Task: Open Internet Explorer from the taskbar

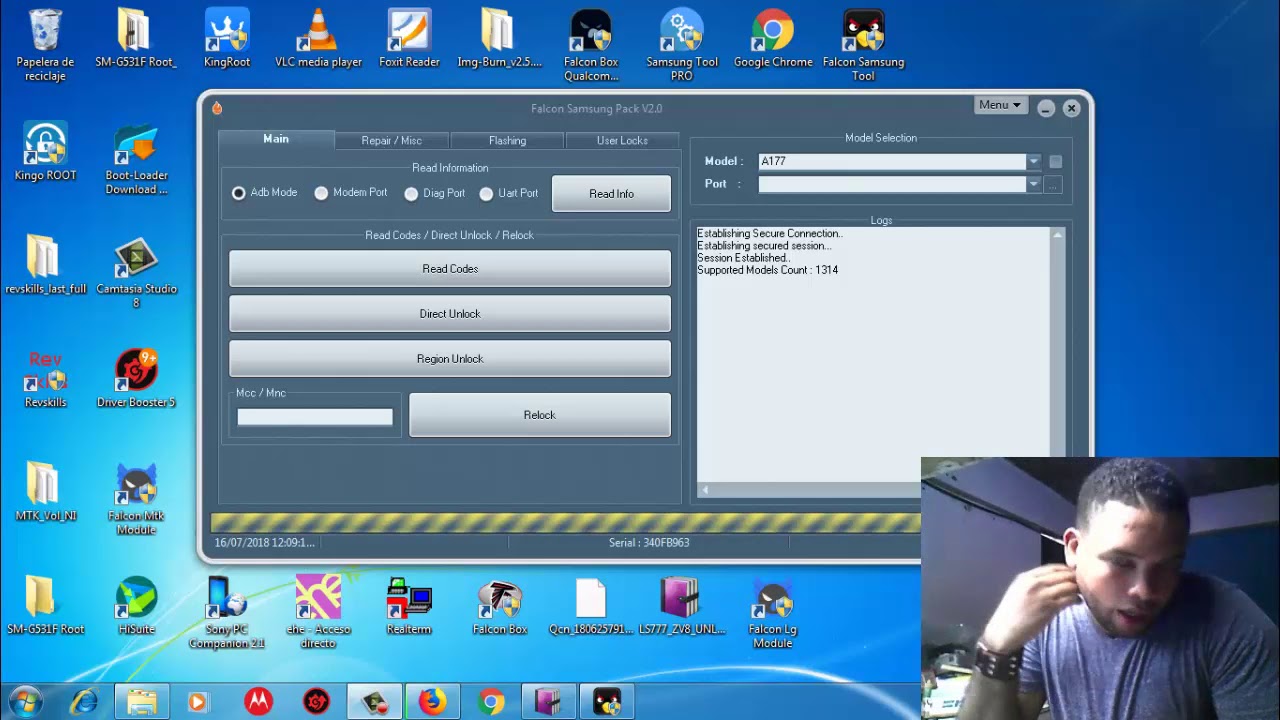Action: pos(84,702)
